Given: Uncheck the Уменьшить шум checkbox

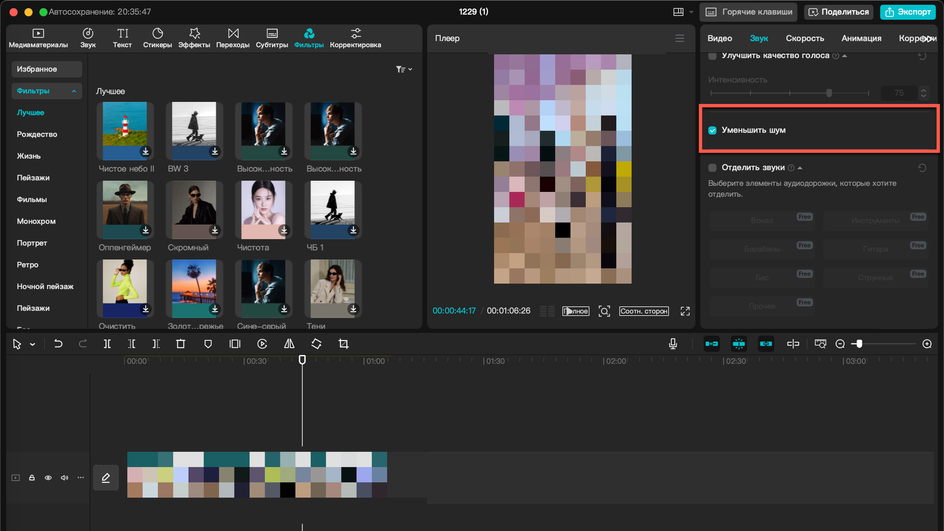Looking at the screenshot, I should coord(712,130).
